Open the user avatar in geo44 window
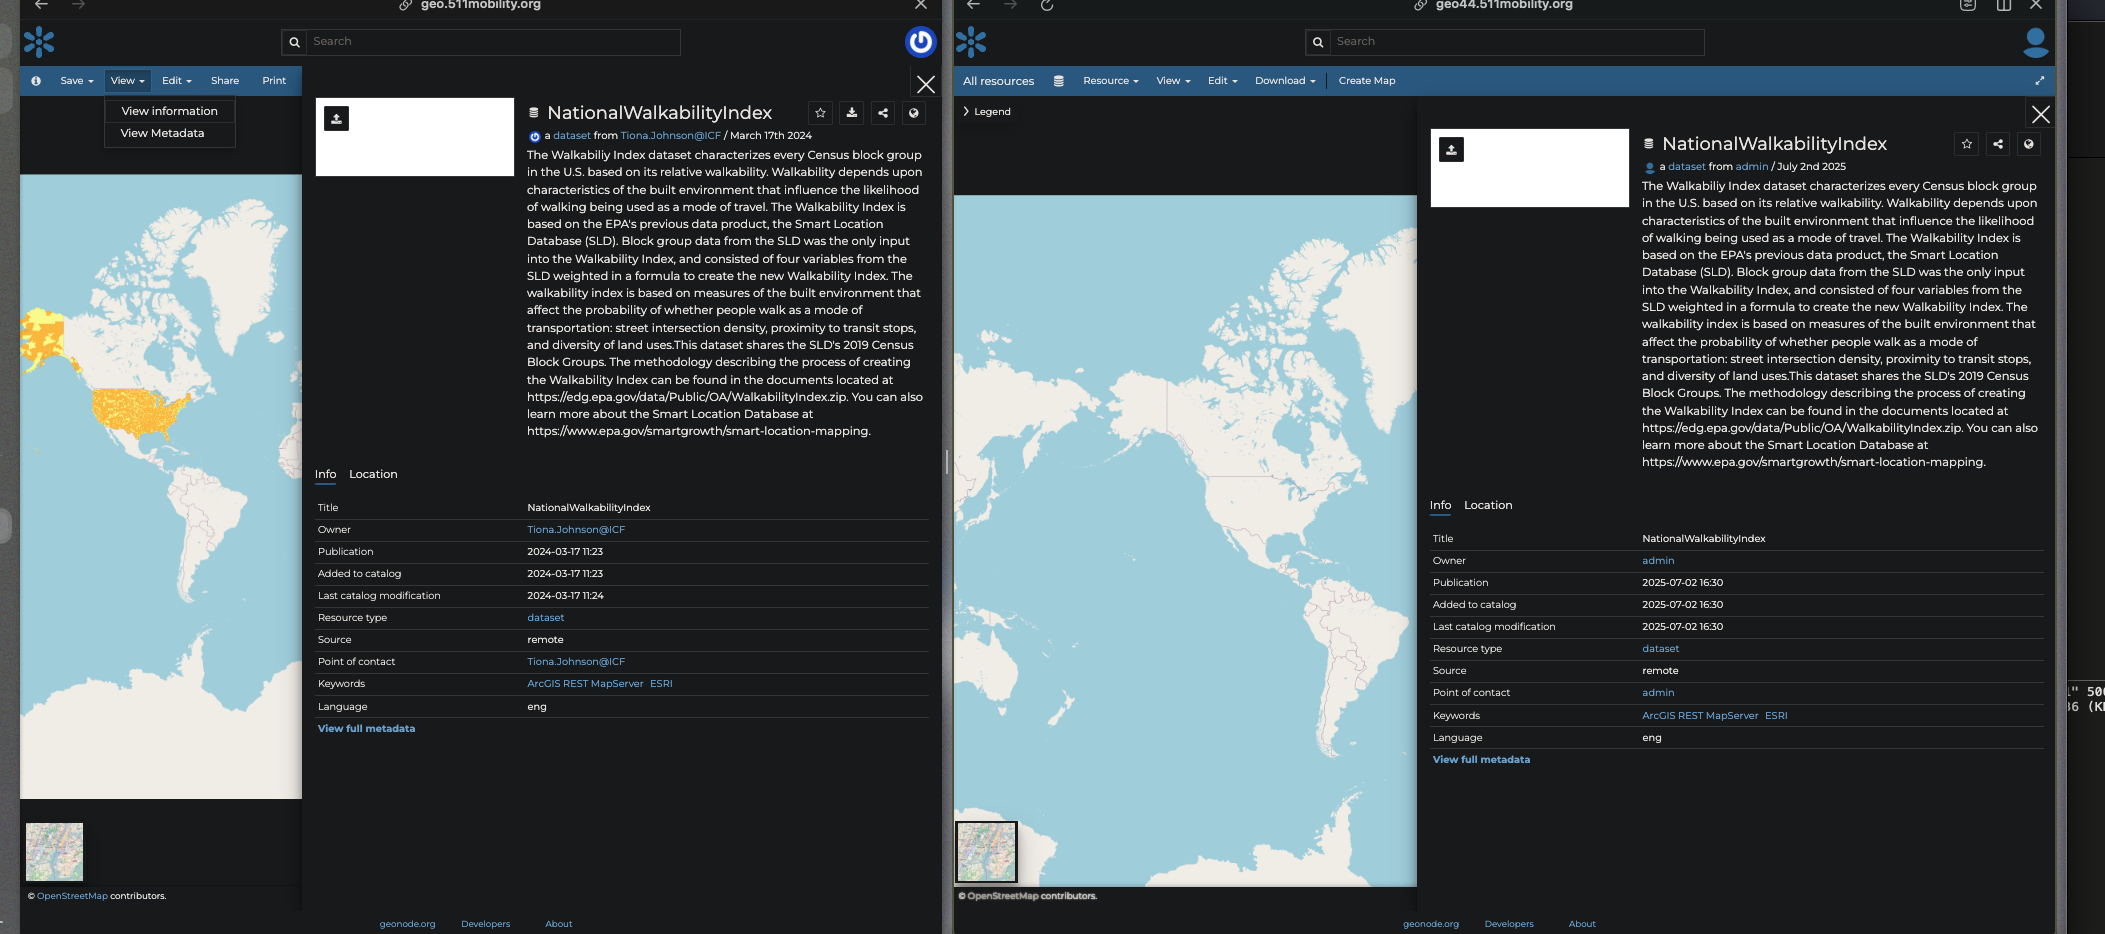Image resolution: width=2105 pixels, height=934 pixels. click(x=2035, y=42)
